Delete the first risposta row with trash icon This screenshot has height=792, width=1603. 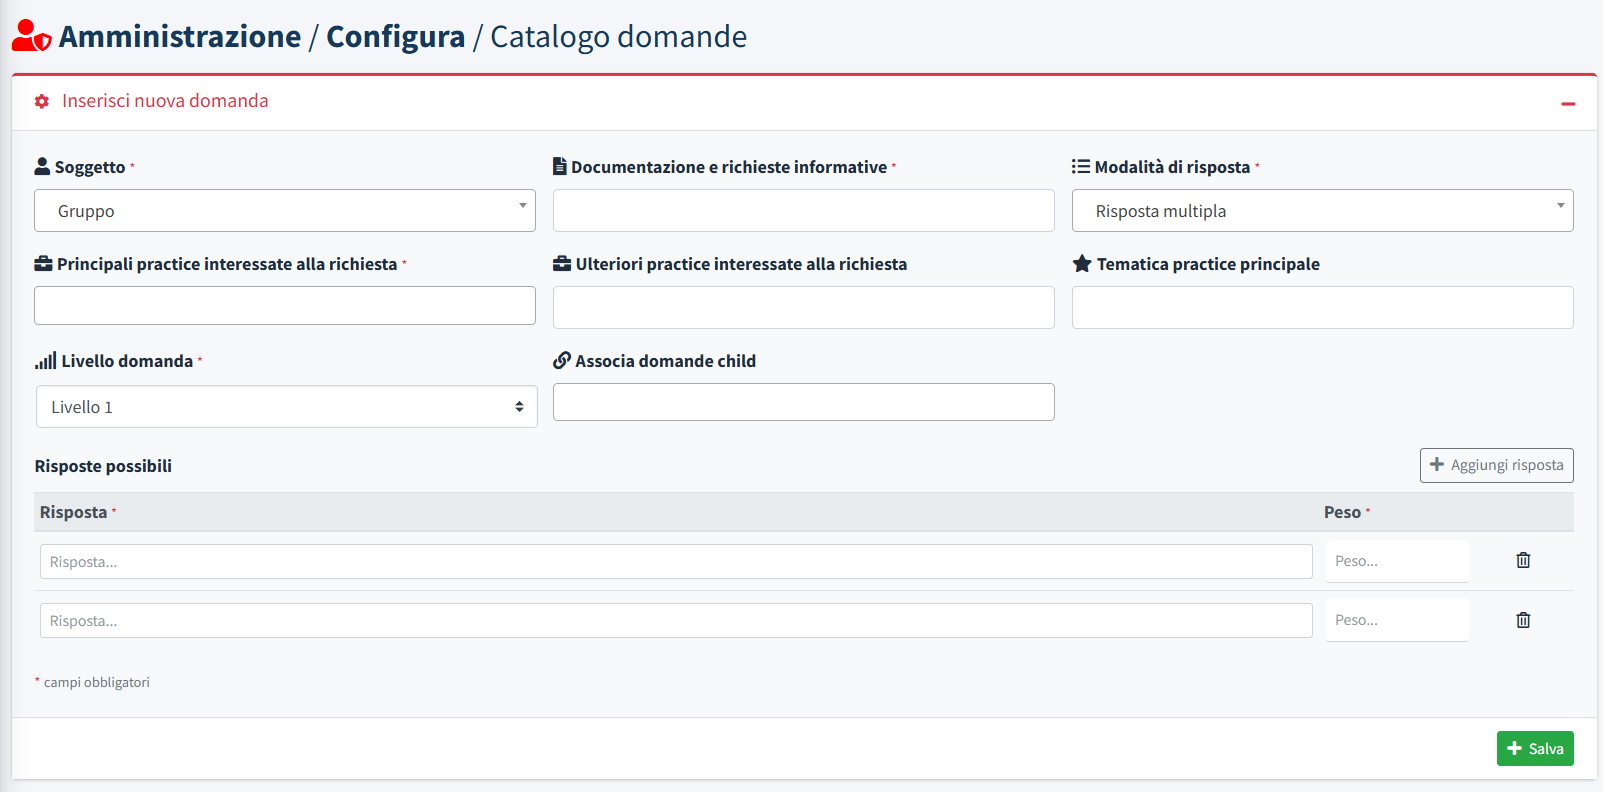(1522, 560)
